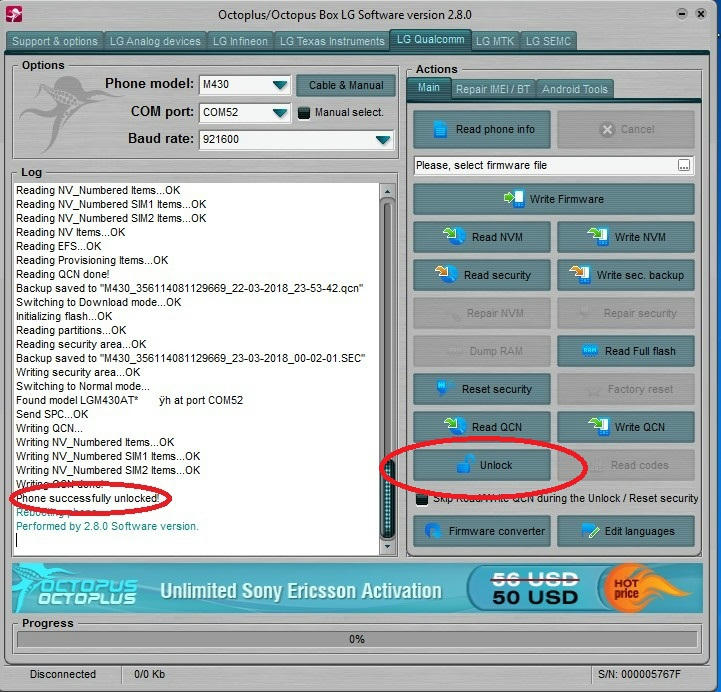Enable the Manual select. checkbox
Viewport: 721px width, 692px height.
304,113
